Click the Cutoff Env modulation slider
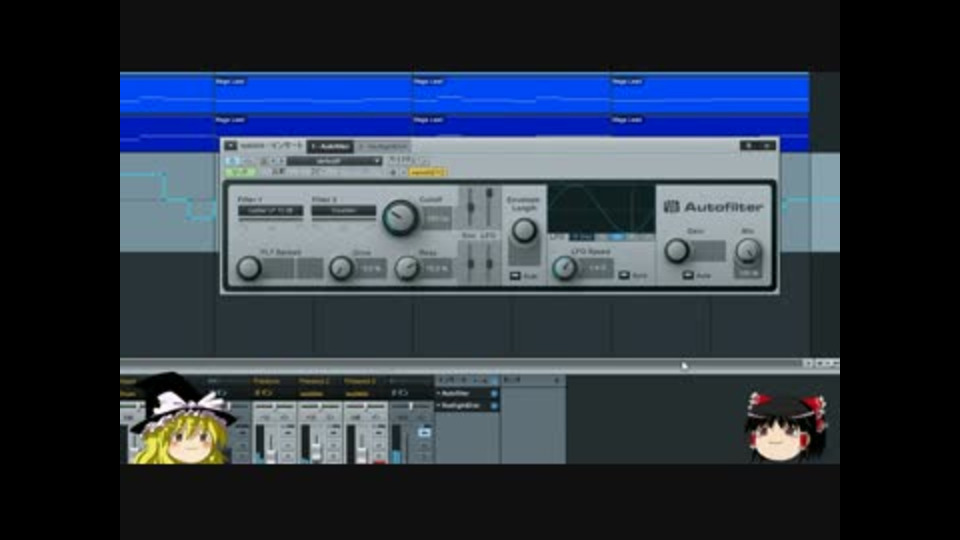Viewport: 960px width, 540px height. [x=470, y=207]
